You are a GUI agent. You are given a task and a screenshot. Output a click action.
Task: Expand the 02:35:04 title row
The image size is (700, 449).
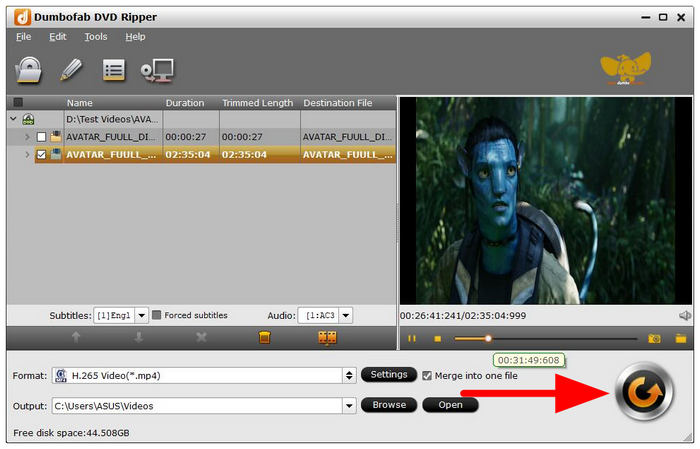[x=27, y=154]
